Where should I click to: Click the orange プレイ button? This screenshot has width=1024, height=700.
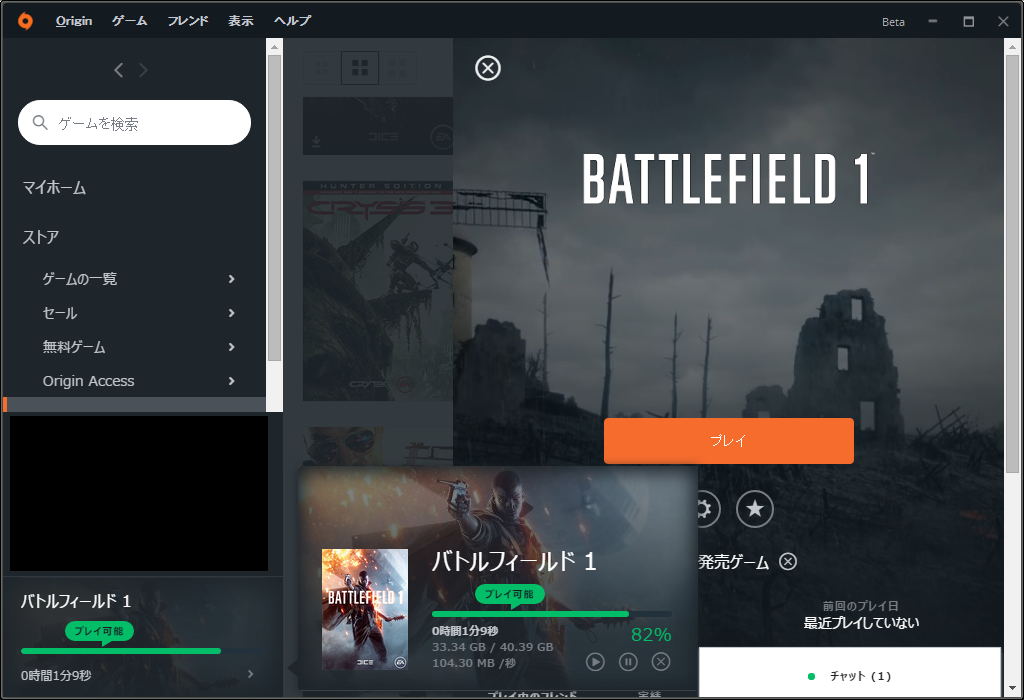[x=728, y=441]
